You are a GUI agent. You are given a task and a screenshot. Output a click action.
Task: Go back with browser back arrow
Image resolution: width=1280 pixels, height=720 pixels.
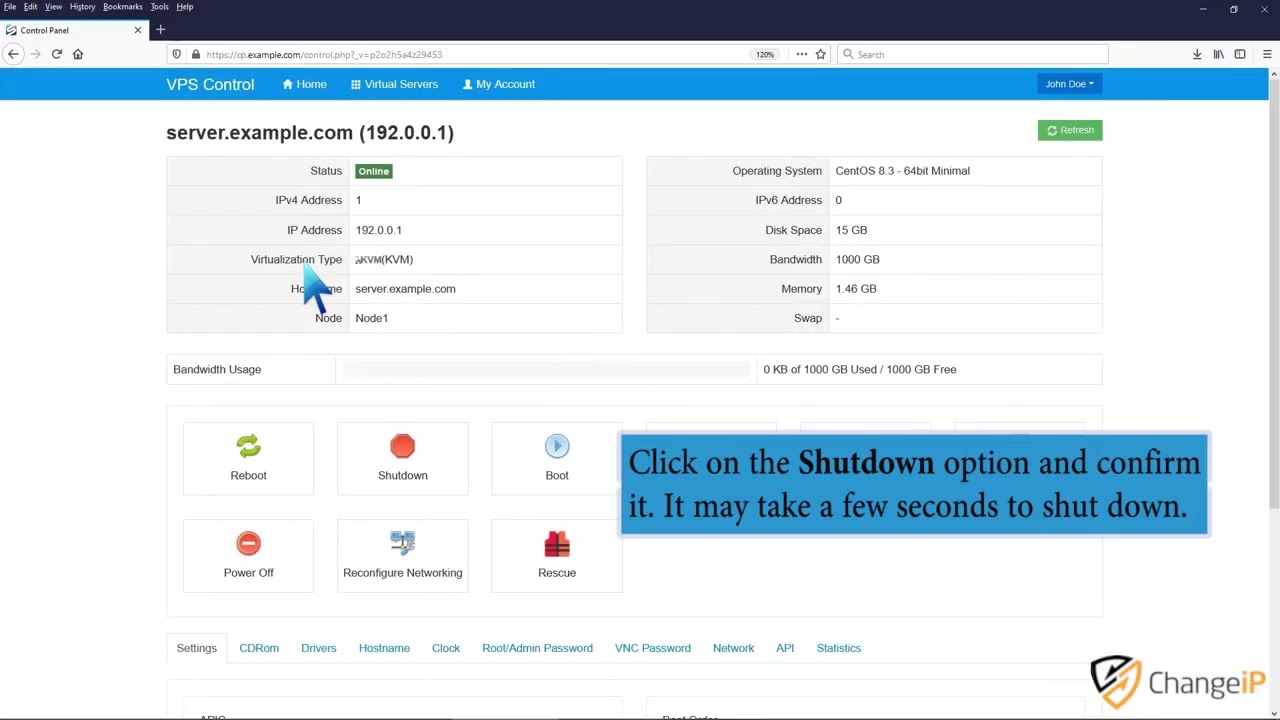[13, 54]
